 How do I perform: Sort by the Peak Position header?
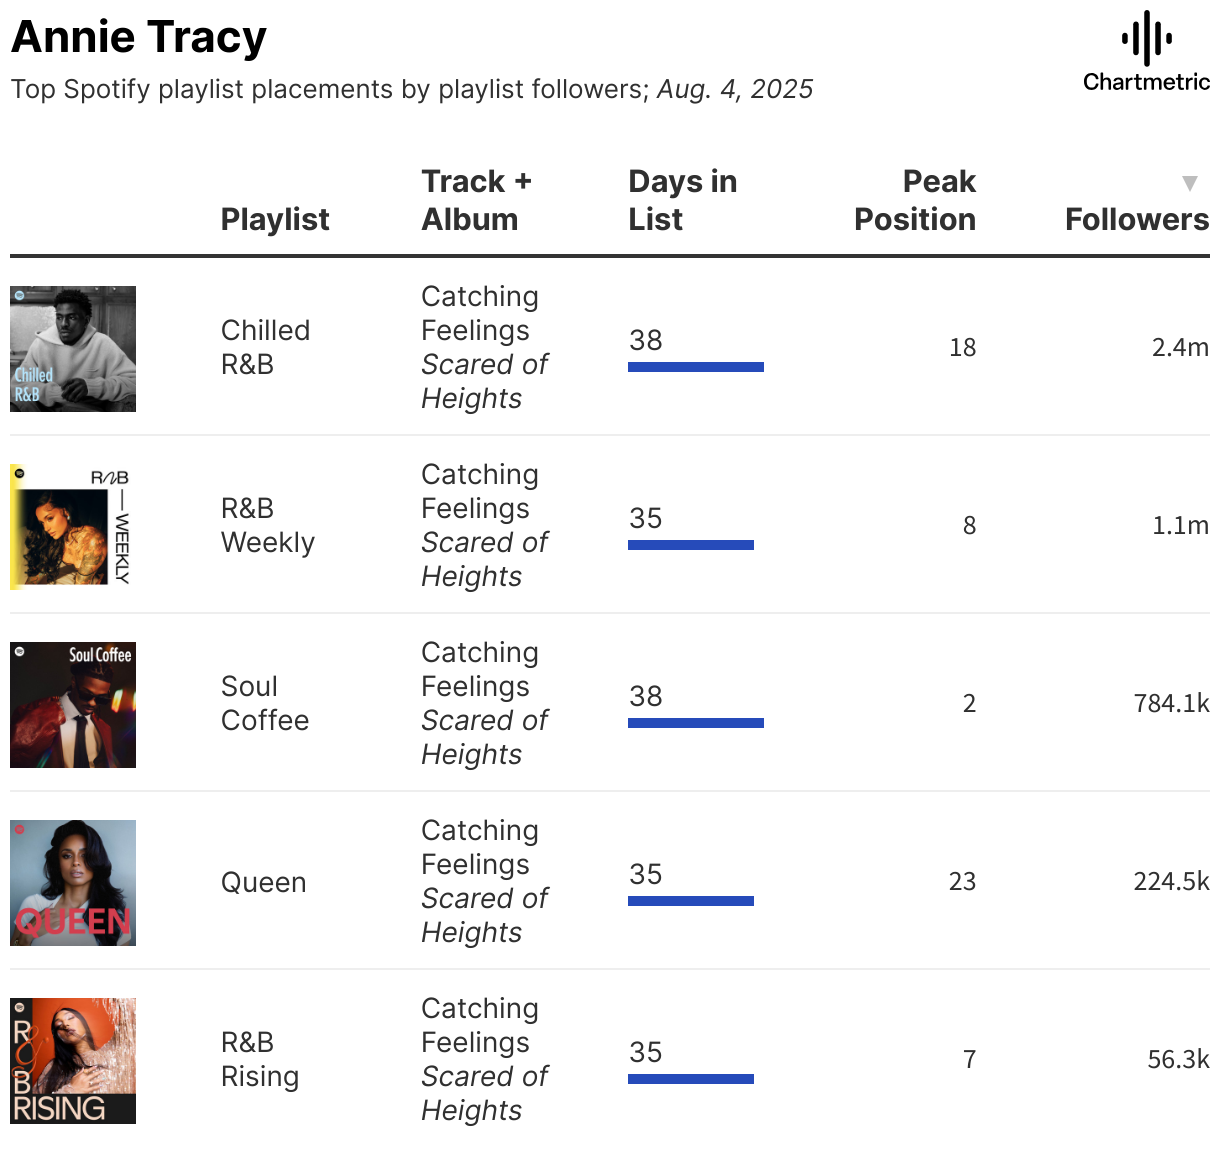point(915,200)
